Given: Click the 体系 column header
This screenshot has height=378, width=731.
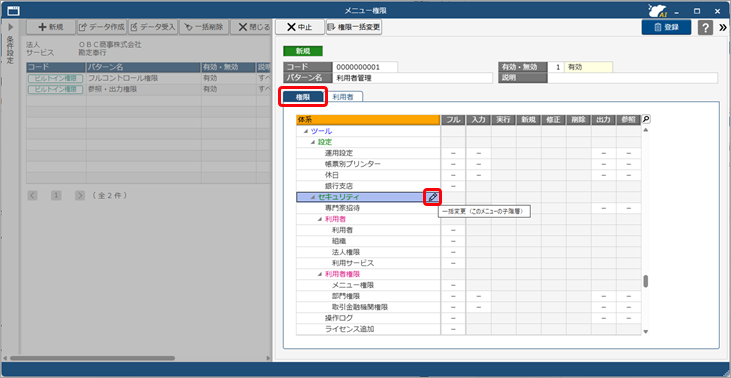Looking at the screenshot, I should 368,120.
